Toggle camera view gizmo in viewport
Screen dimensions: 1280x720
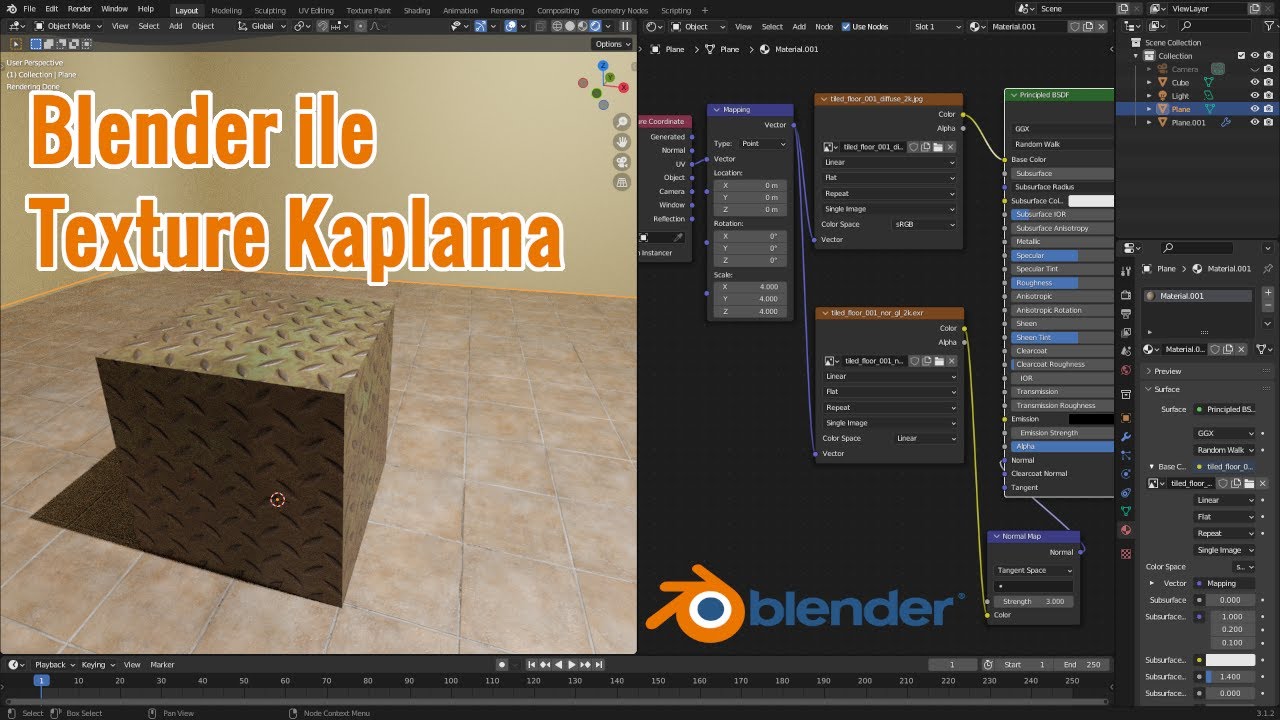[622, 162]
